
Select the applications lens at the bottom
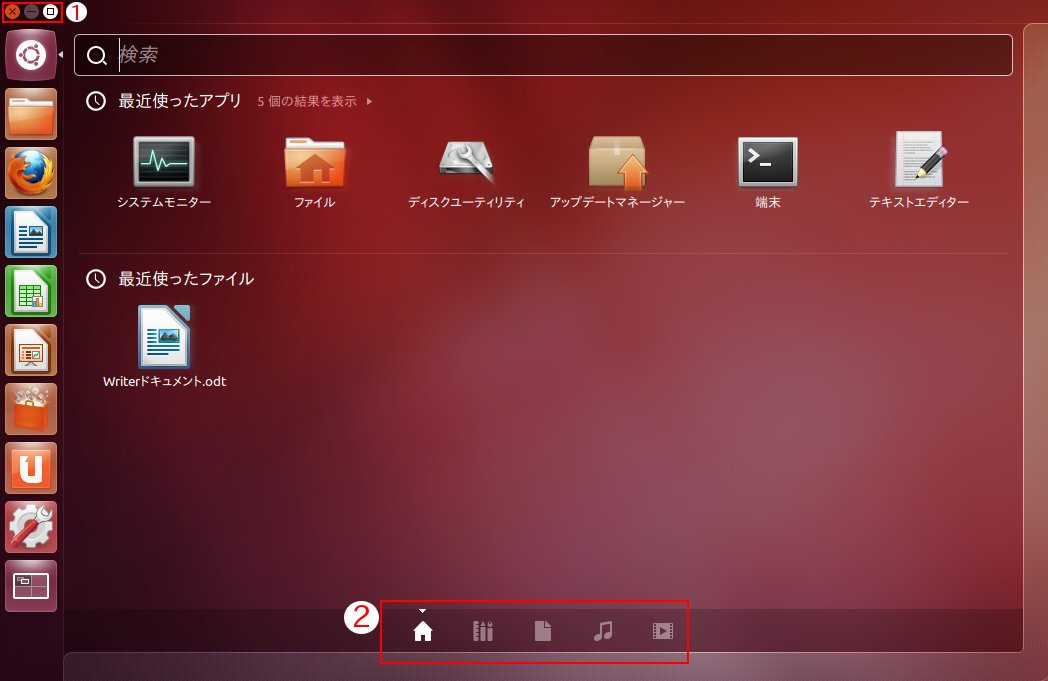pyautogui.click(x=482, y=631)
